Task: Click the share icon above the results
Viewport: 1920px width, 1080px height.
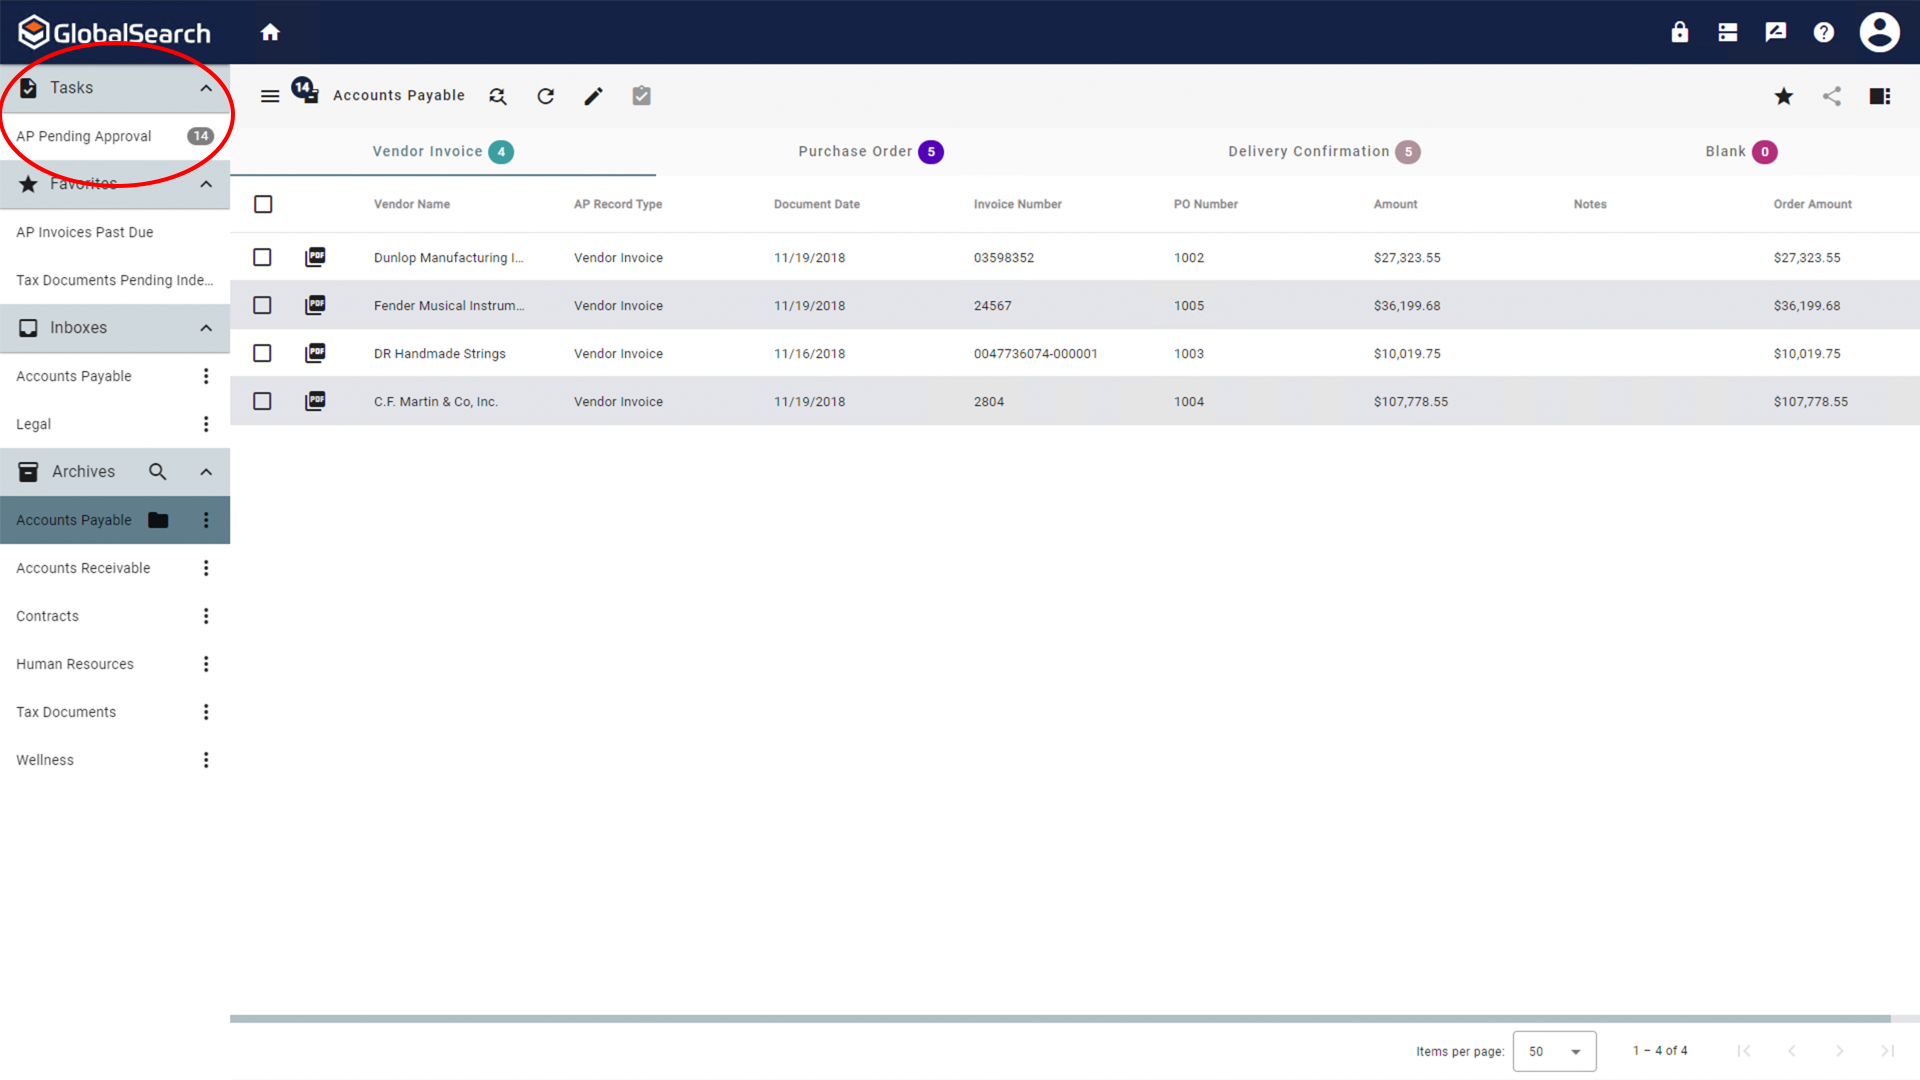Action: (1832, 96)
